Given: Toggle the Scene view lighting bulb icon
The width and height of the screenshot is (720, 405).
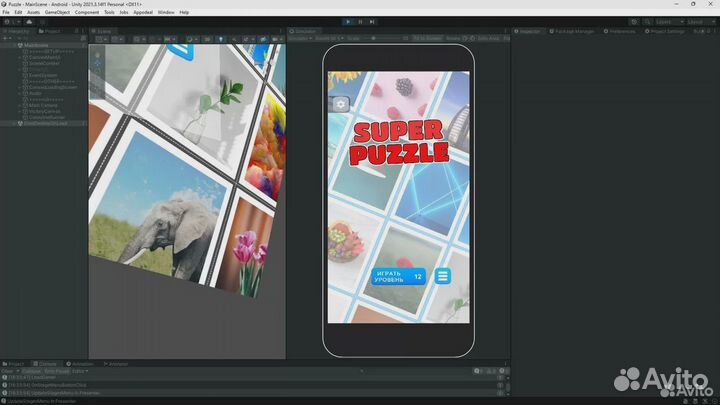Looking at the screenshot, I should pos(220,39).
